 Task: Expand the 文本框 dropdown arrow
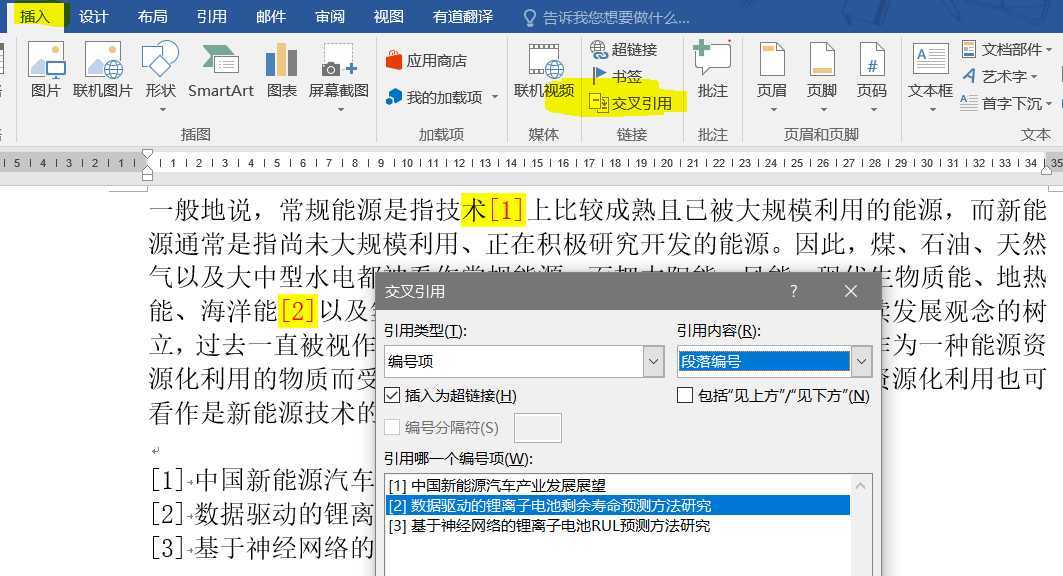(x=931, y=109)
